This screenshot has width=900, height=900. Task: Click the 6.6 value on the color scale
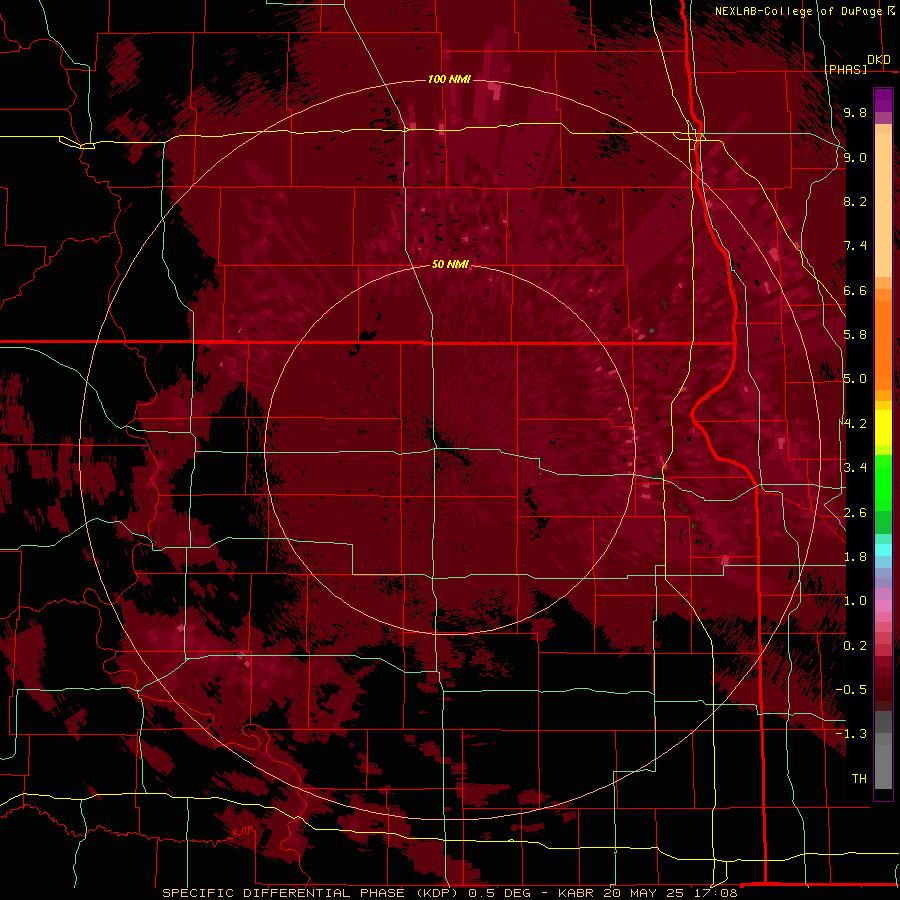[x=855, y=290]
